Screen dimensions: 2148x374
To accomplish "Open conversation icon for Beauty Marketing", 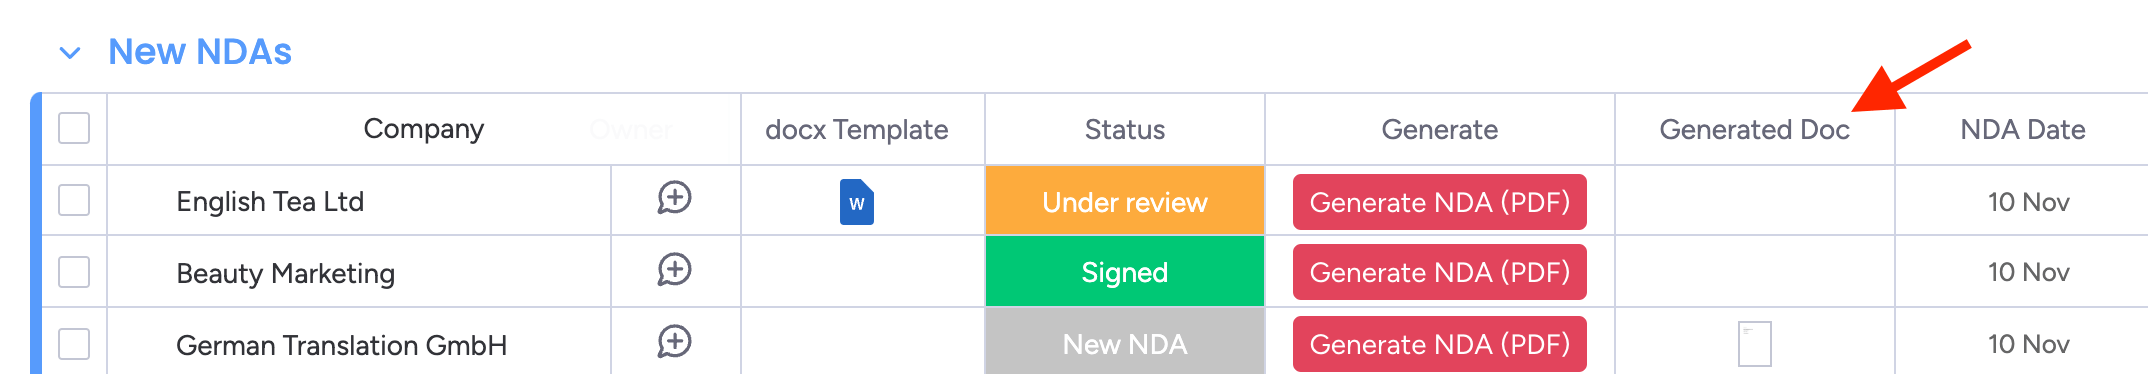I will point(674,270).
